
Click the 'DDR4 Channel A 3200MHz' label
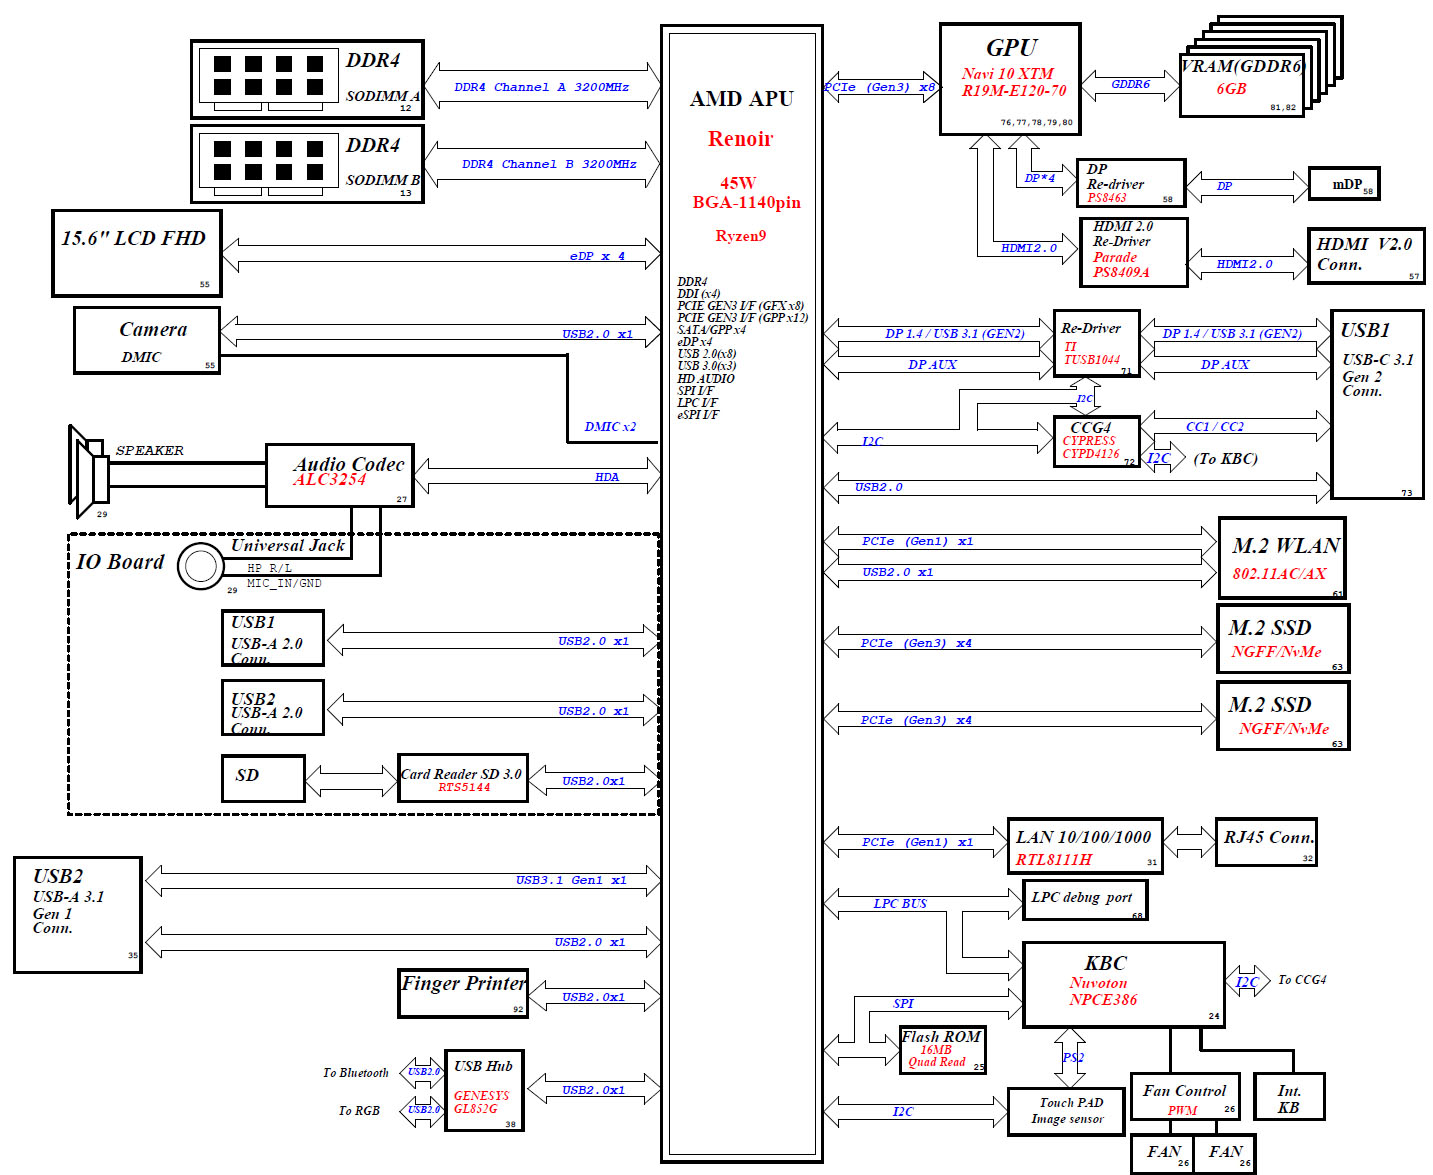[541, 87]
